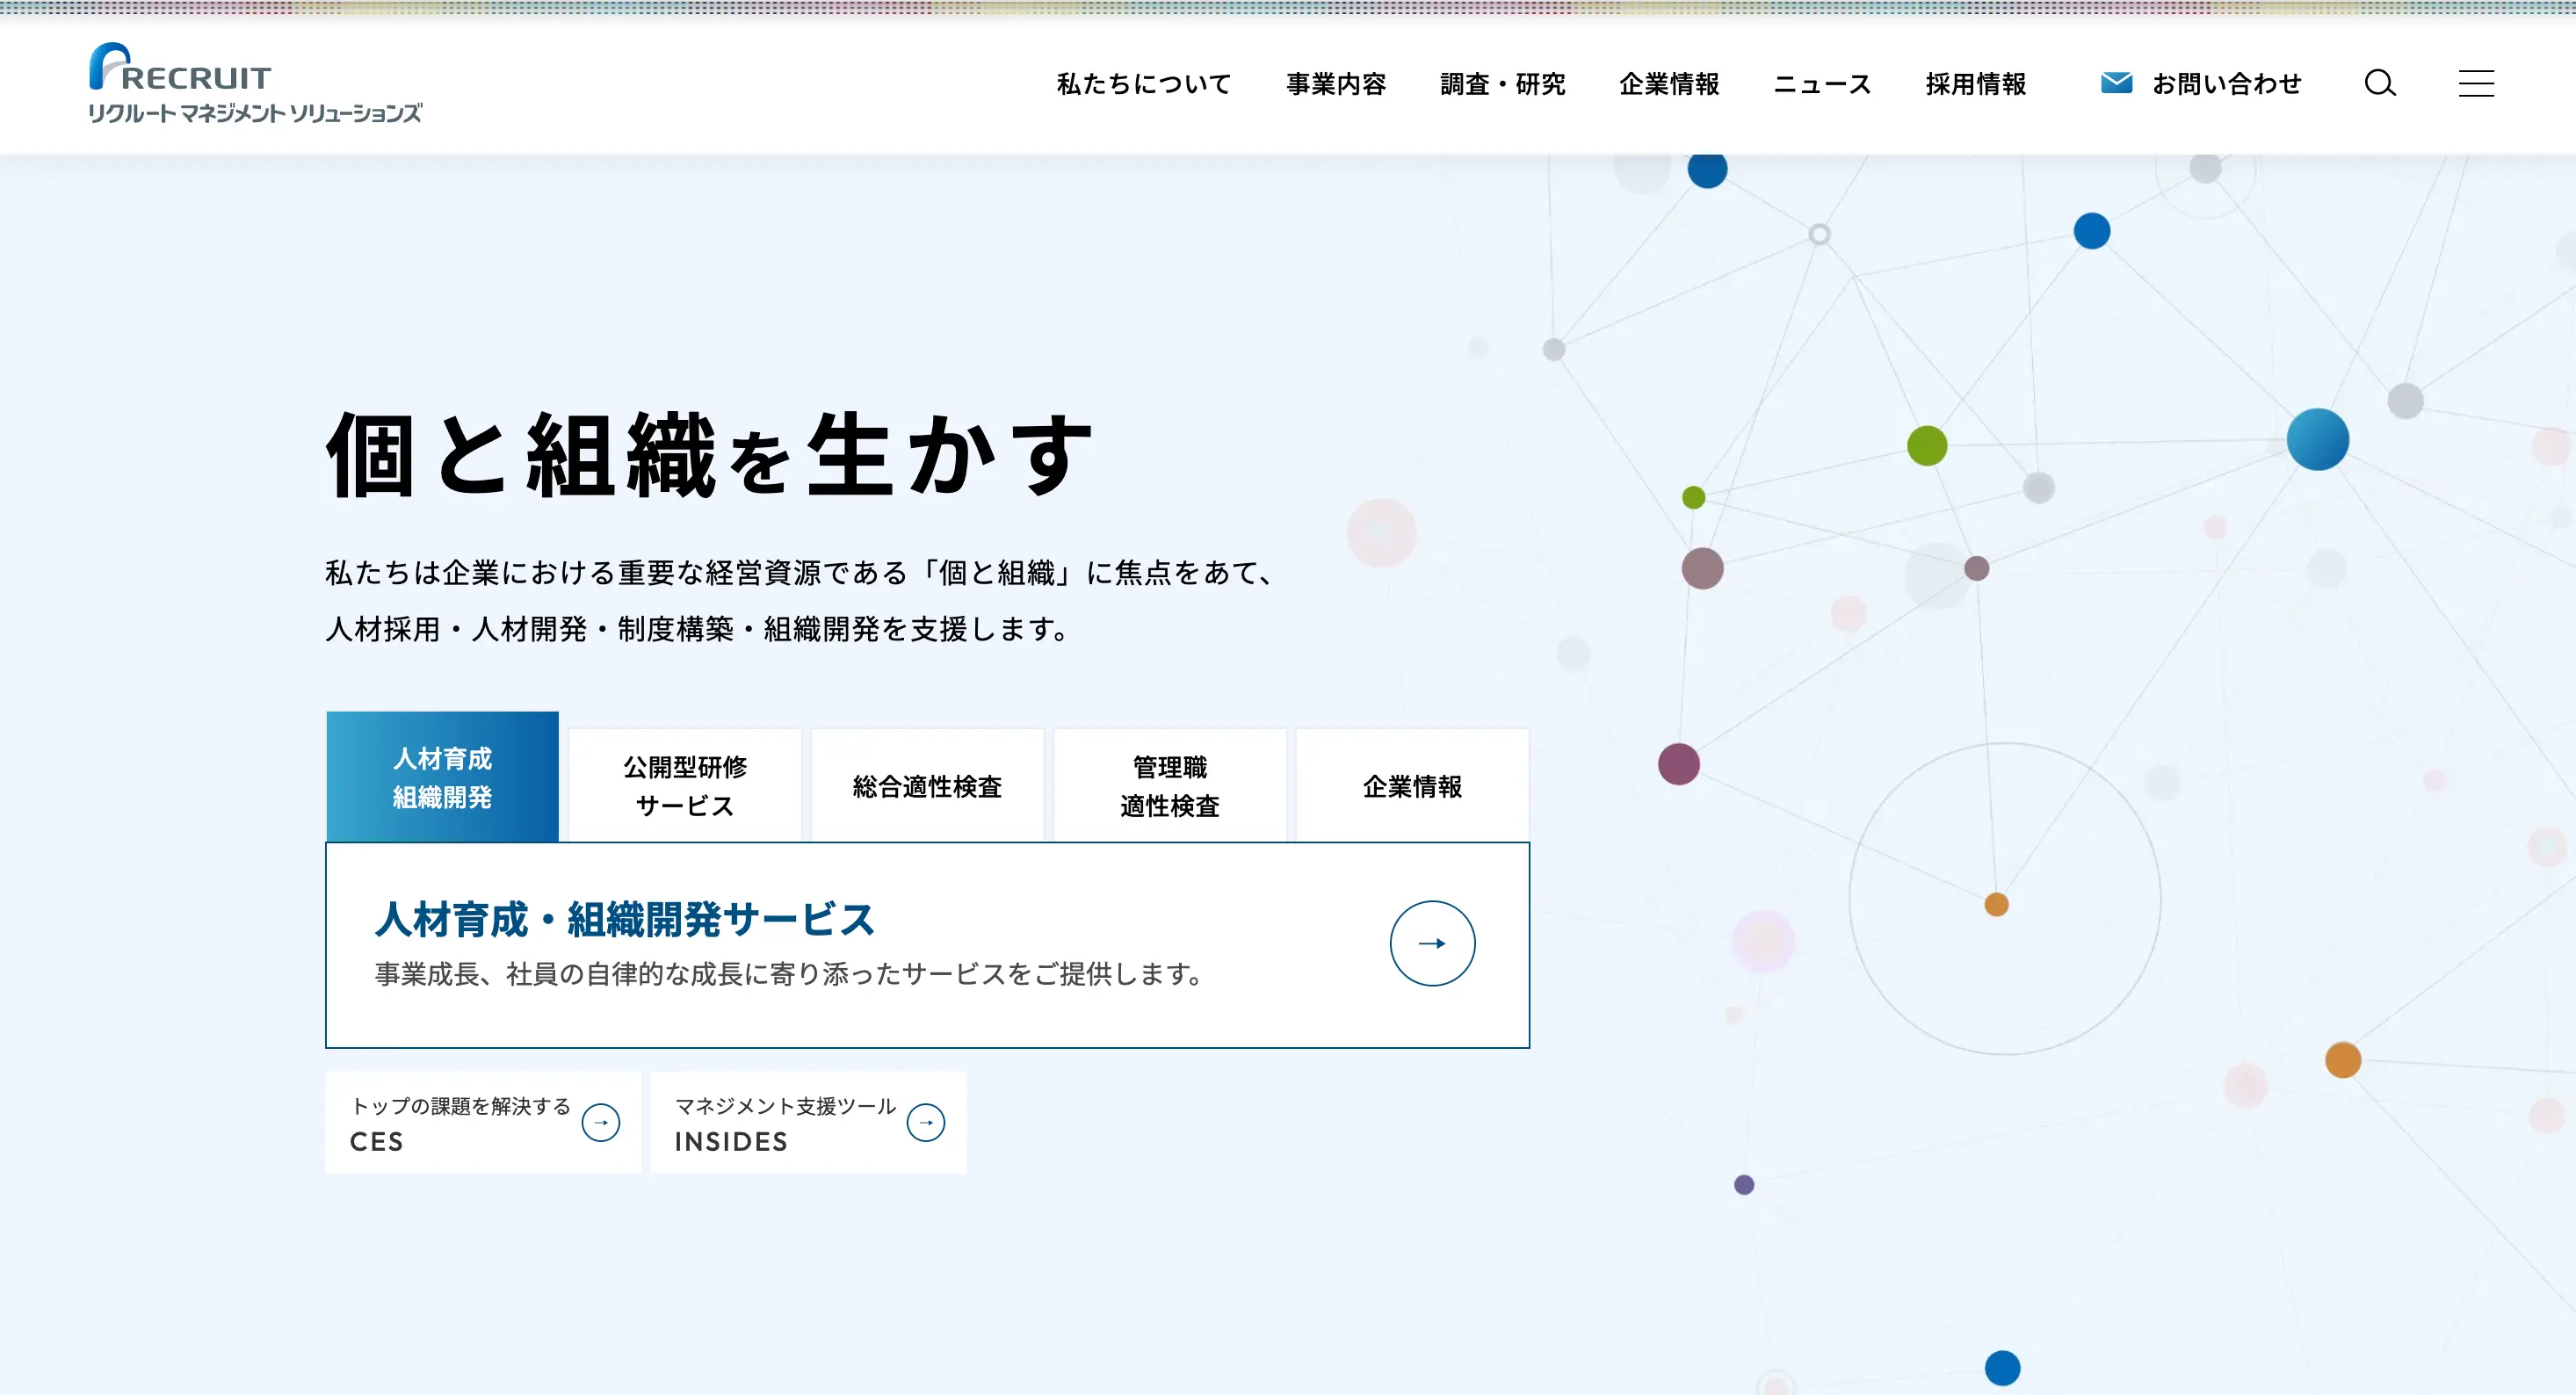Open the 管理職適性検査 tab
The width and height of the screenshot is (2576, 1395).
click(1170, 786)
